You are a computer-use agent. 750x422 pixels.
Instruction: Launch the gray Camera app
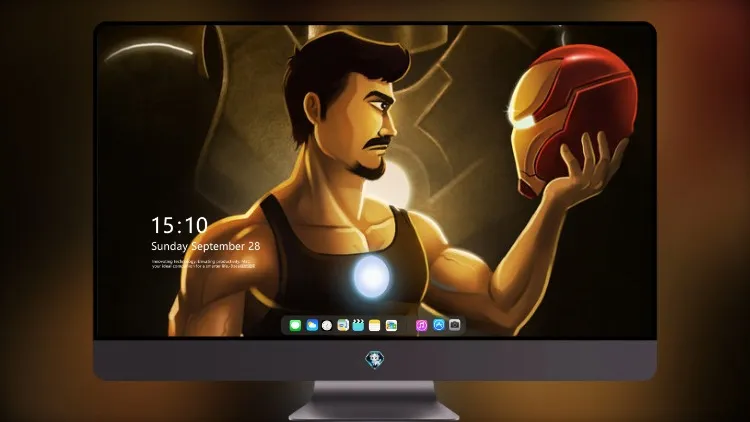click(455, 325)
